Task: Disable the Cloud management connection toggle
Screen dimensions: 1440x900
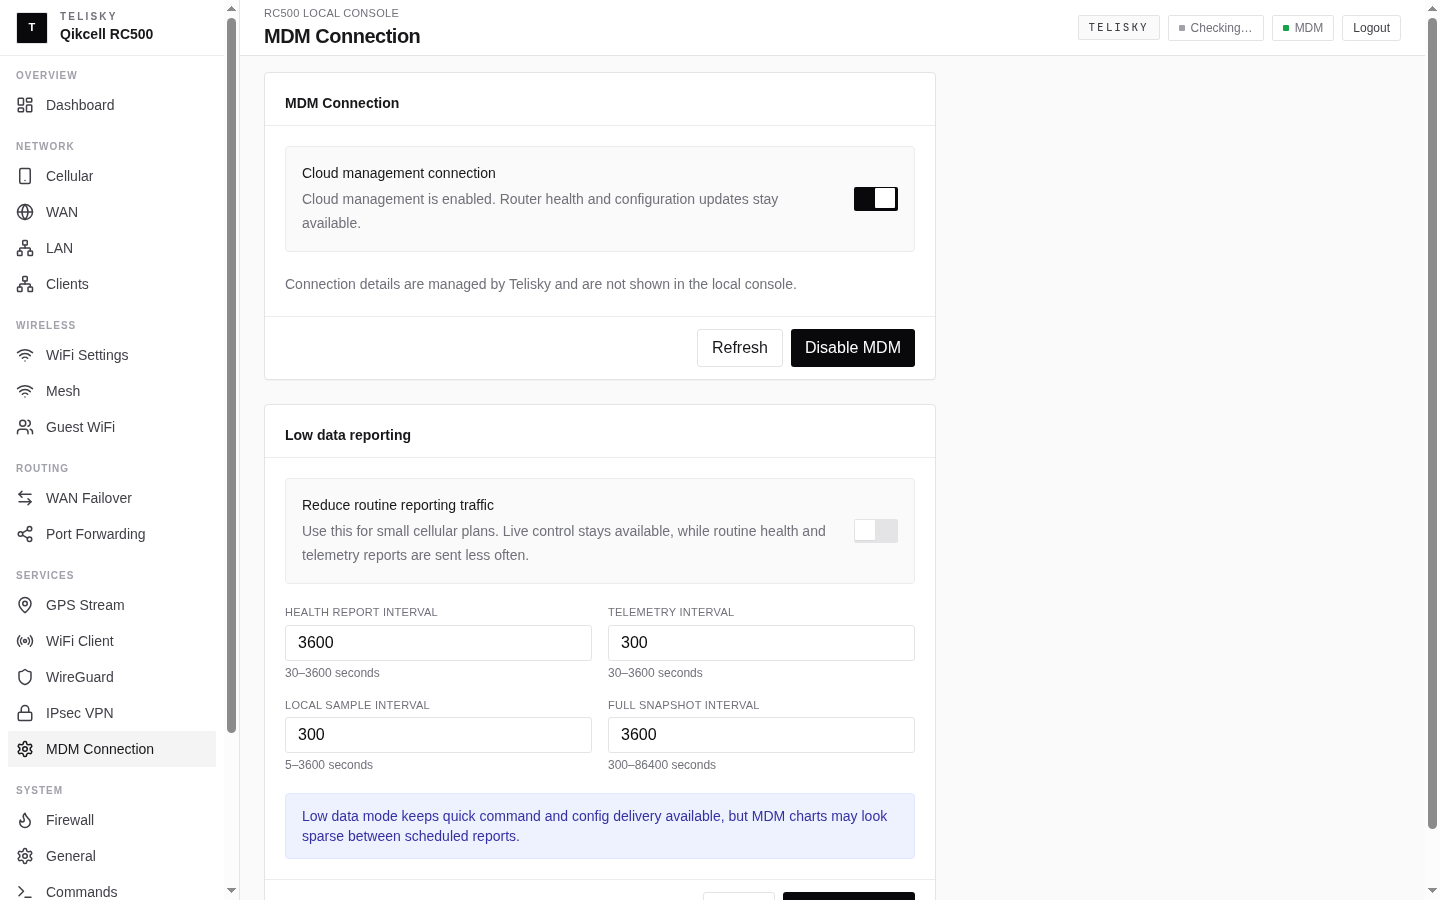Action: click(x=876, y=199)
